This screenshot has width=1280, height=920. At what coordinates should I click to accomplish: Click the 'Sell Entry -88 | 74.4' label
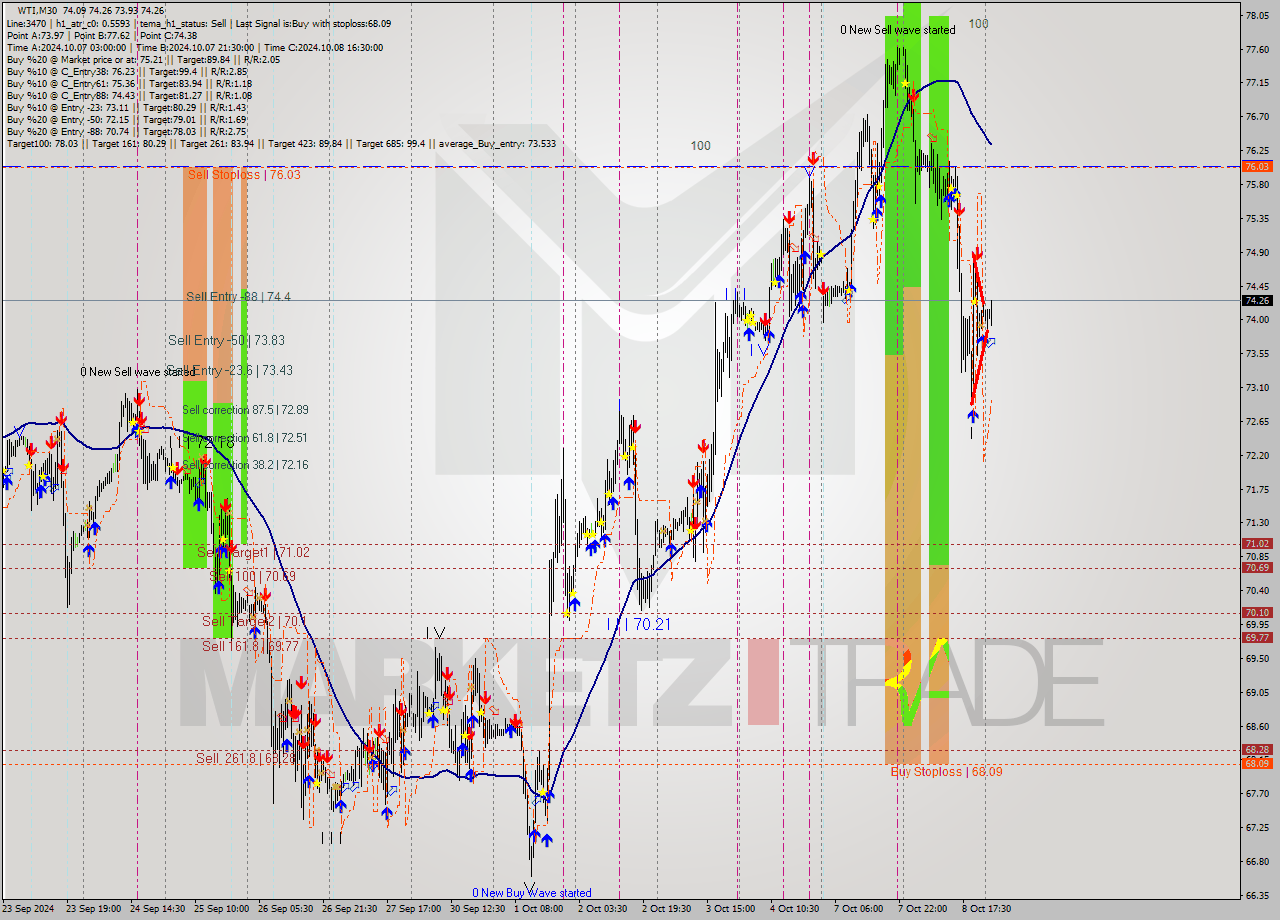(238, 296)
